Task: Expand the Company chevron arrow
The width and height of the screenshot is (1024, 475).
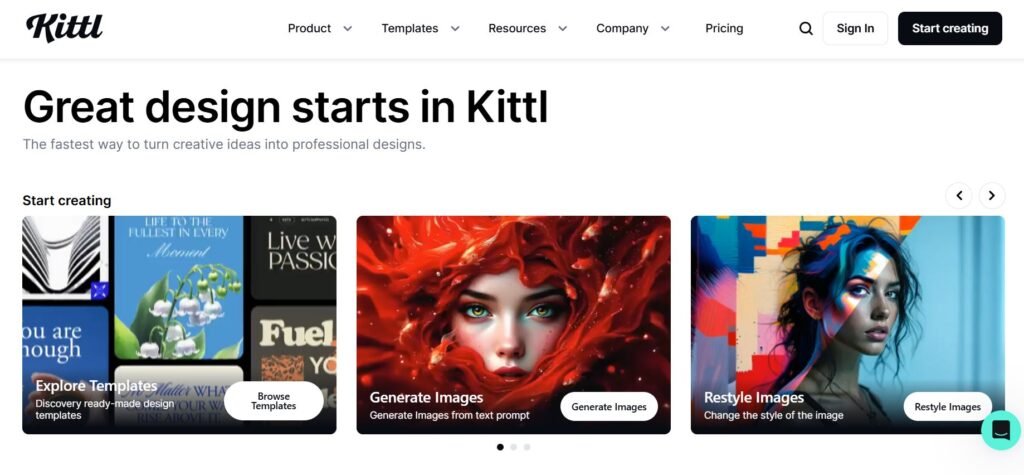Action: coord(665,28)
